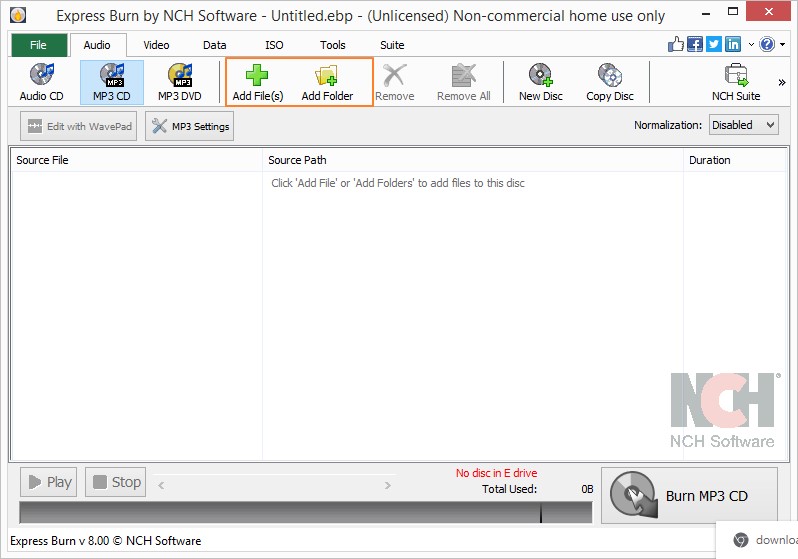Sort by the Source Path column header

point(473,160)
